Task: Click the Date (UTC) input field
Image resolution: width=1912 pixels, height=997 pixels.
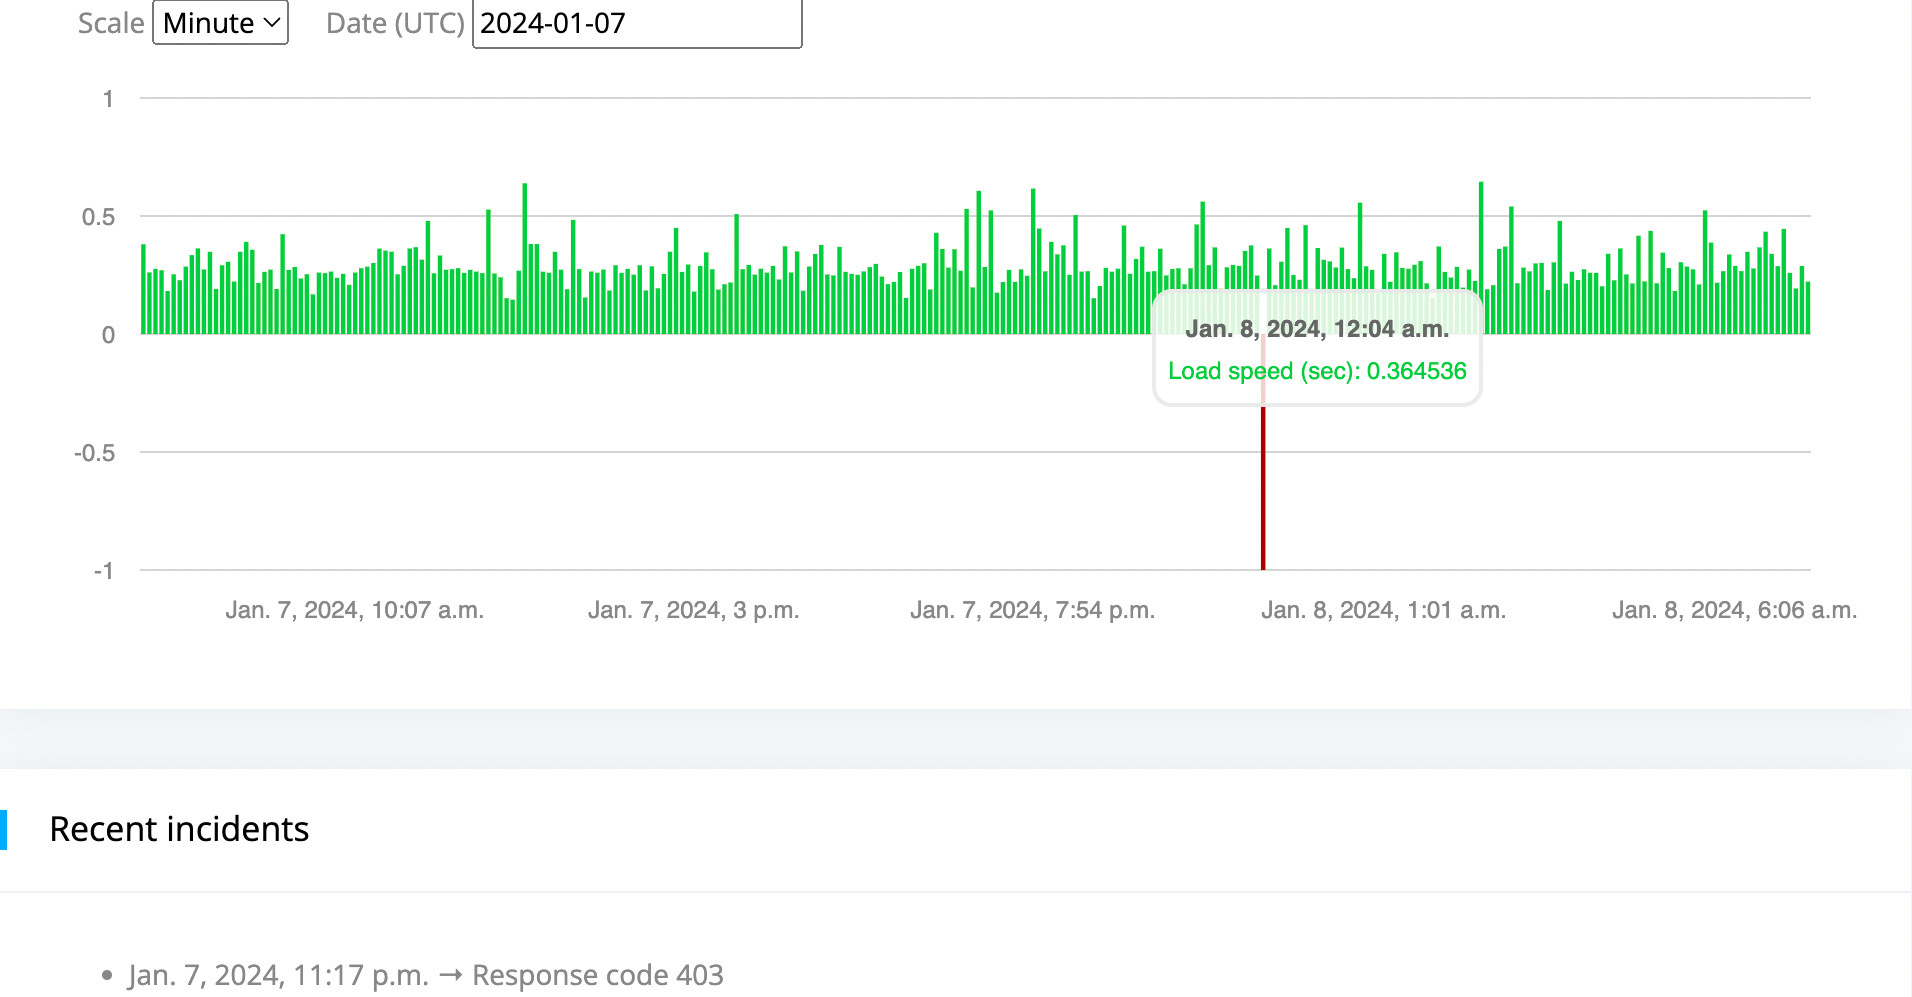Action: tap(636, 23)
